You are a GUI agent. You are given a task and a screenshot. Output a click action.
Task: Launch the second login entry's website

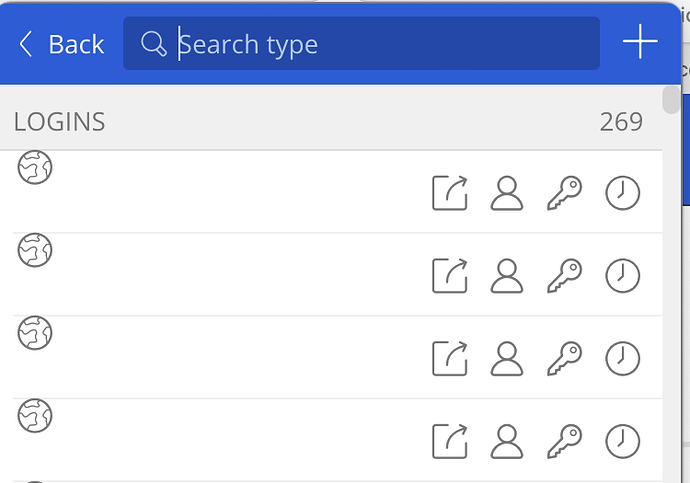(x=450, y=275)
